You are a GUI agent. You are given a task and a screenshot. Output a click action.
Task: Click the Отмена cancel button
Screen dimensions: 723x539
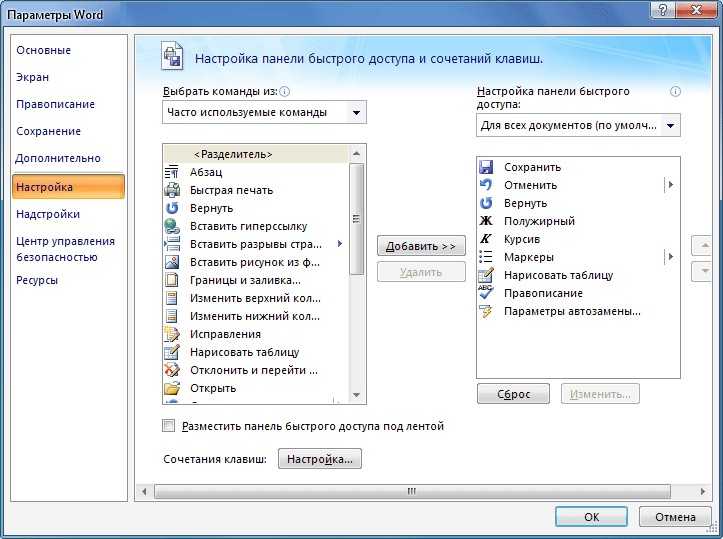pos(675,517)
